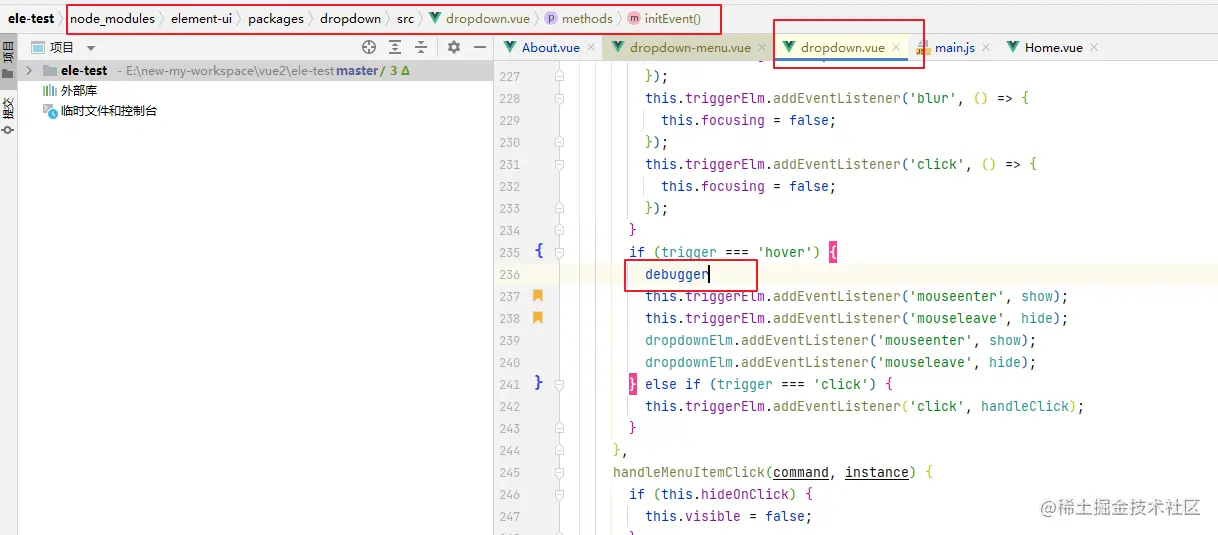Viewport: 1218px width, 535px height.
Task: Open the project panel settings gear
Action: 454,47
